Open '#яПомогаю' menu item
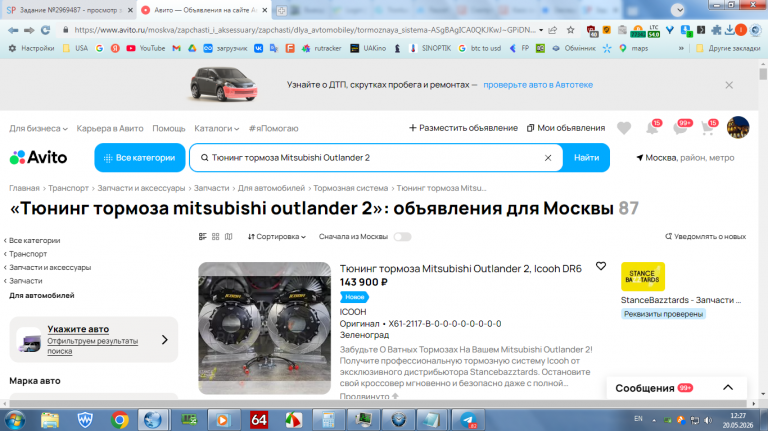This screenshot has width=768, height=431. tap(273, 128)
